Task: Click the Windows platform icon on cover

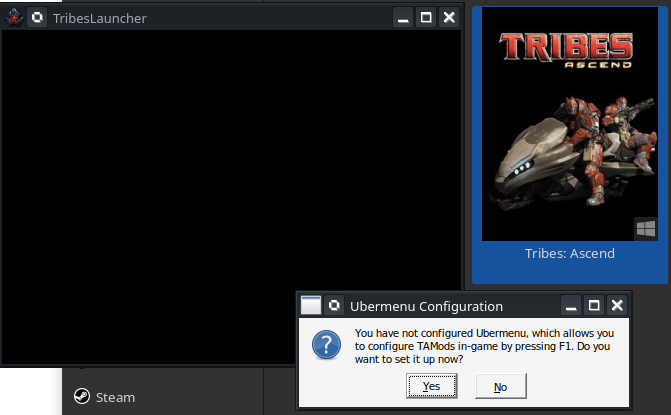Action: (646, 228)
